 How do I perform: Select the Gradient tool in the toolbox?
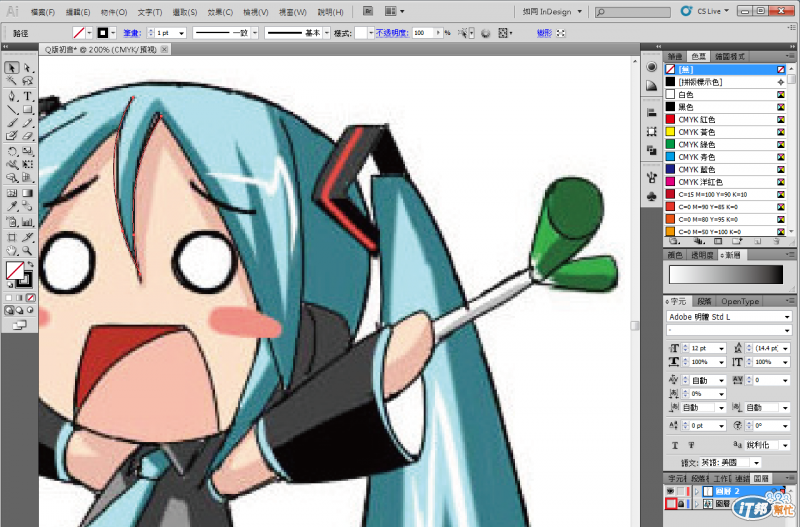click(27, 193)
